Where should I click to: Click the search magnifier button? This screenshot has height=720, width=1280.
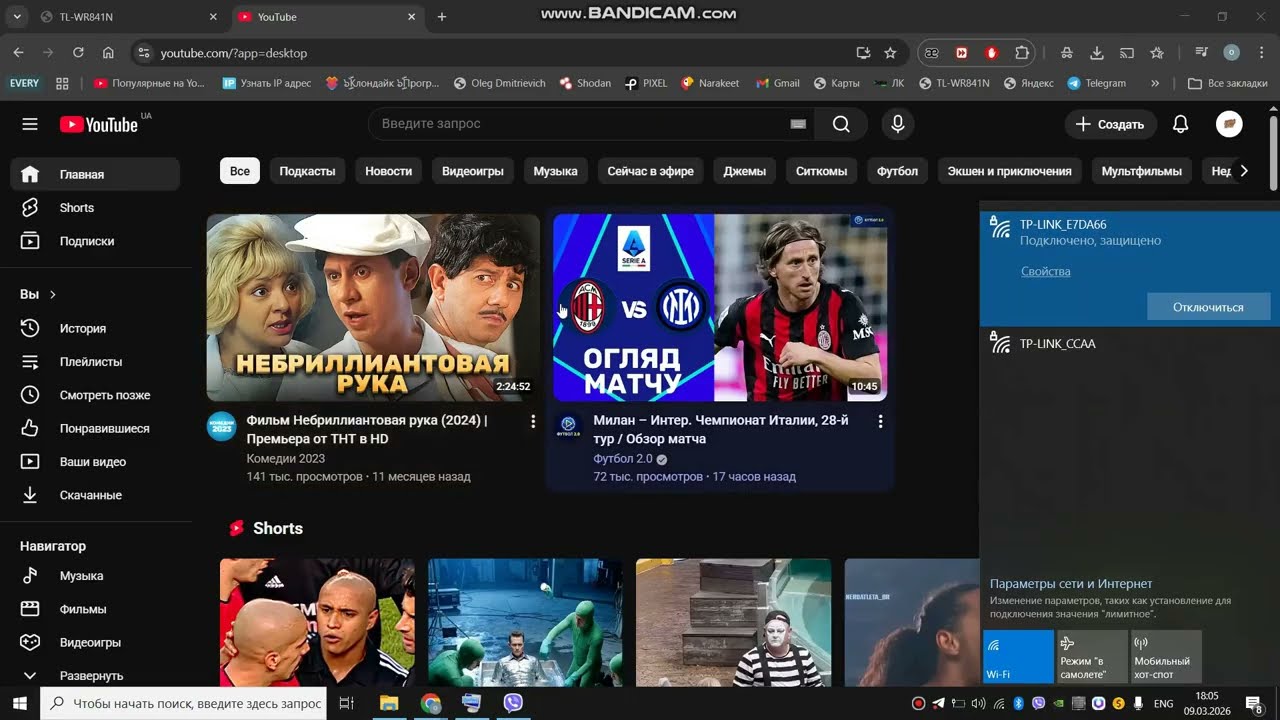pyautogui.click(x=841, y=124)
